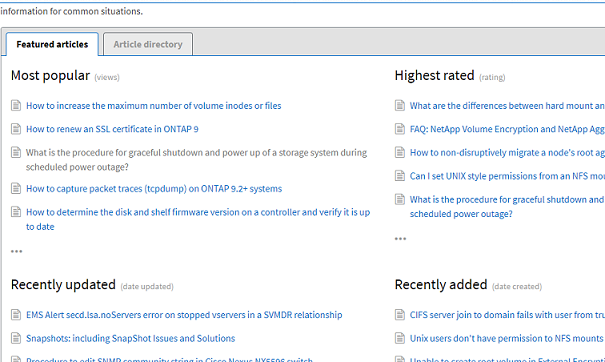
Task: Click document icon beside UNIX style permissions article
Action: [x=400, y=176]
